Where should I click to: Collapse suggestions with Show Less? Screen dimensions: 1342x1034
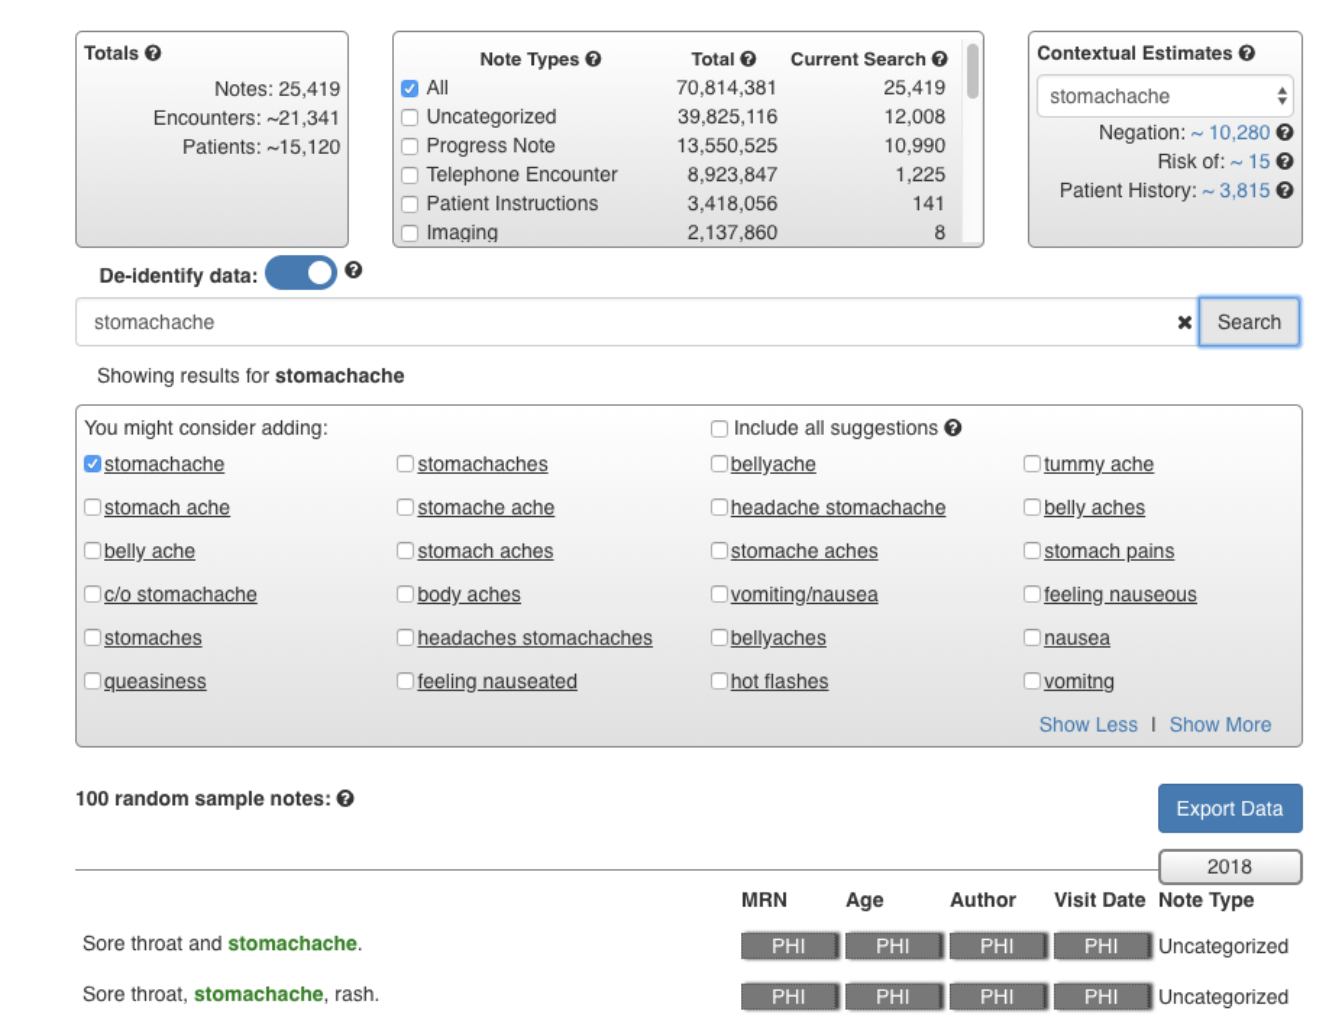1088,725
